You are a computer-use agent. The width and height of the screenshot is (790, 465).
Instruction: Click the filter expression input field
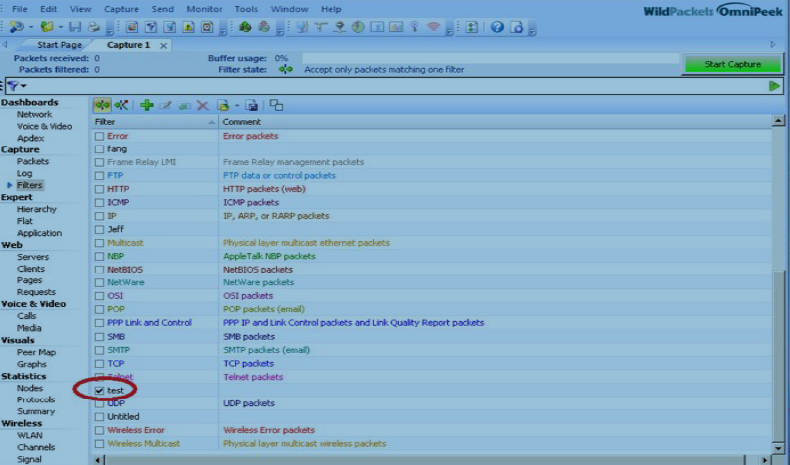coord(396,86)
